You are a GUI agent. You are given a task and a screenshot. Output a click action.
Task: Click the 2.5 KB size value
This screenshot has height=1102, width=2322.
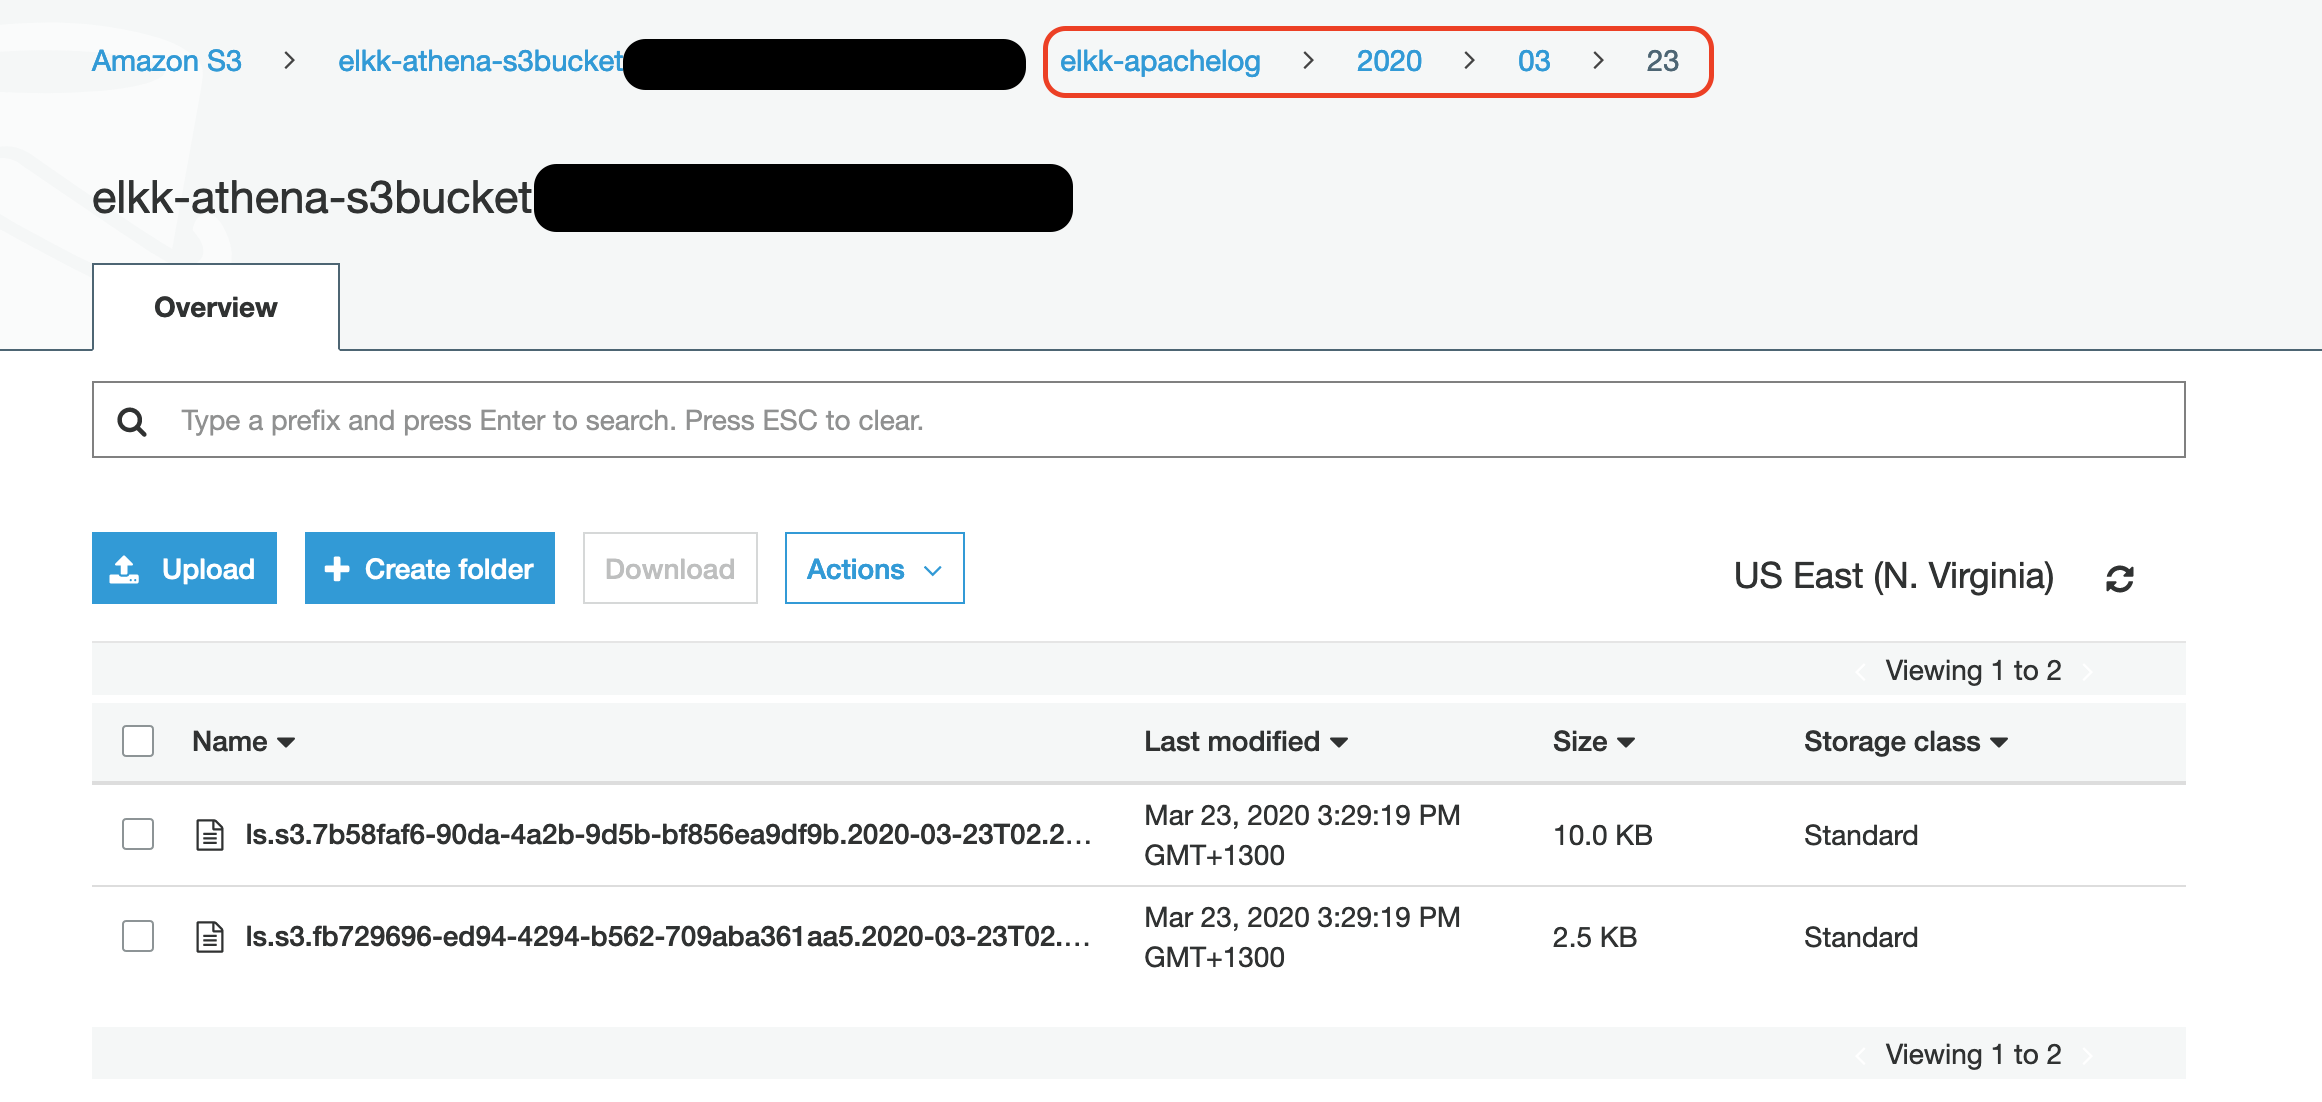(x=1594, y=937)
